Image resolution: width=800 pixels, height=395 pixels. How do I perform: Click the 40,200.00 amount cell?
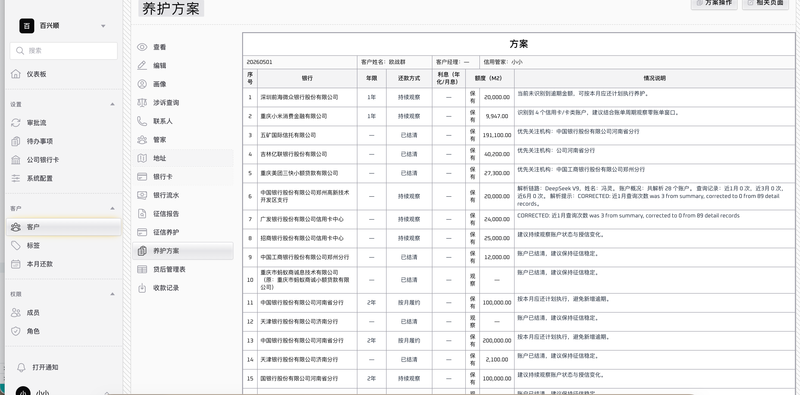pyautogui.click(x=496, y=154)
